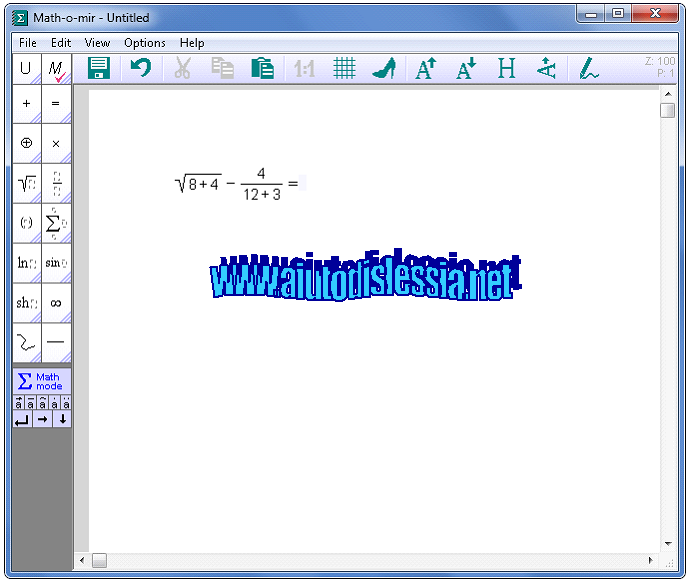Insert multiplication cross symbol
Screen dimensions: 691x581
56,143
